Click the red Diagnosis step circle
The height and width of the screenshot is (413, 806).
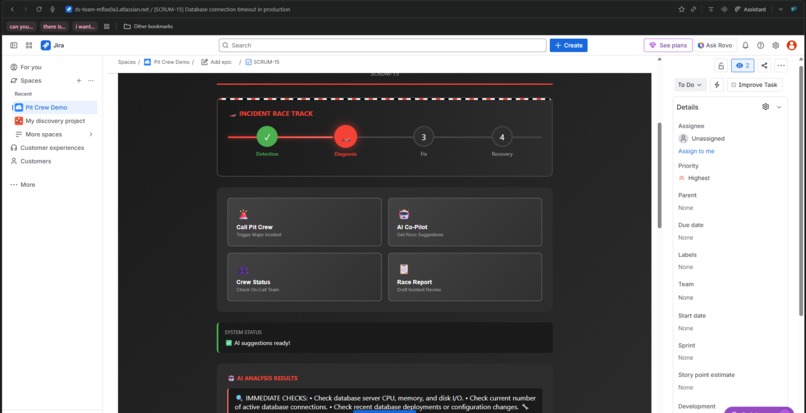click(x=345, y=137)
